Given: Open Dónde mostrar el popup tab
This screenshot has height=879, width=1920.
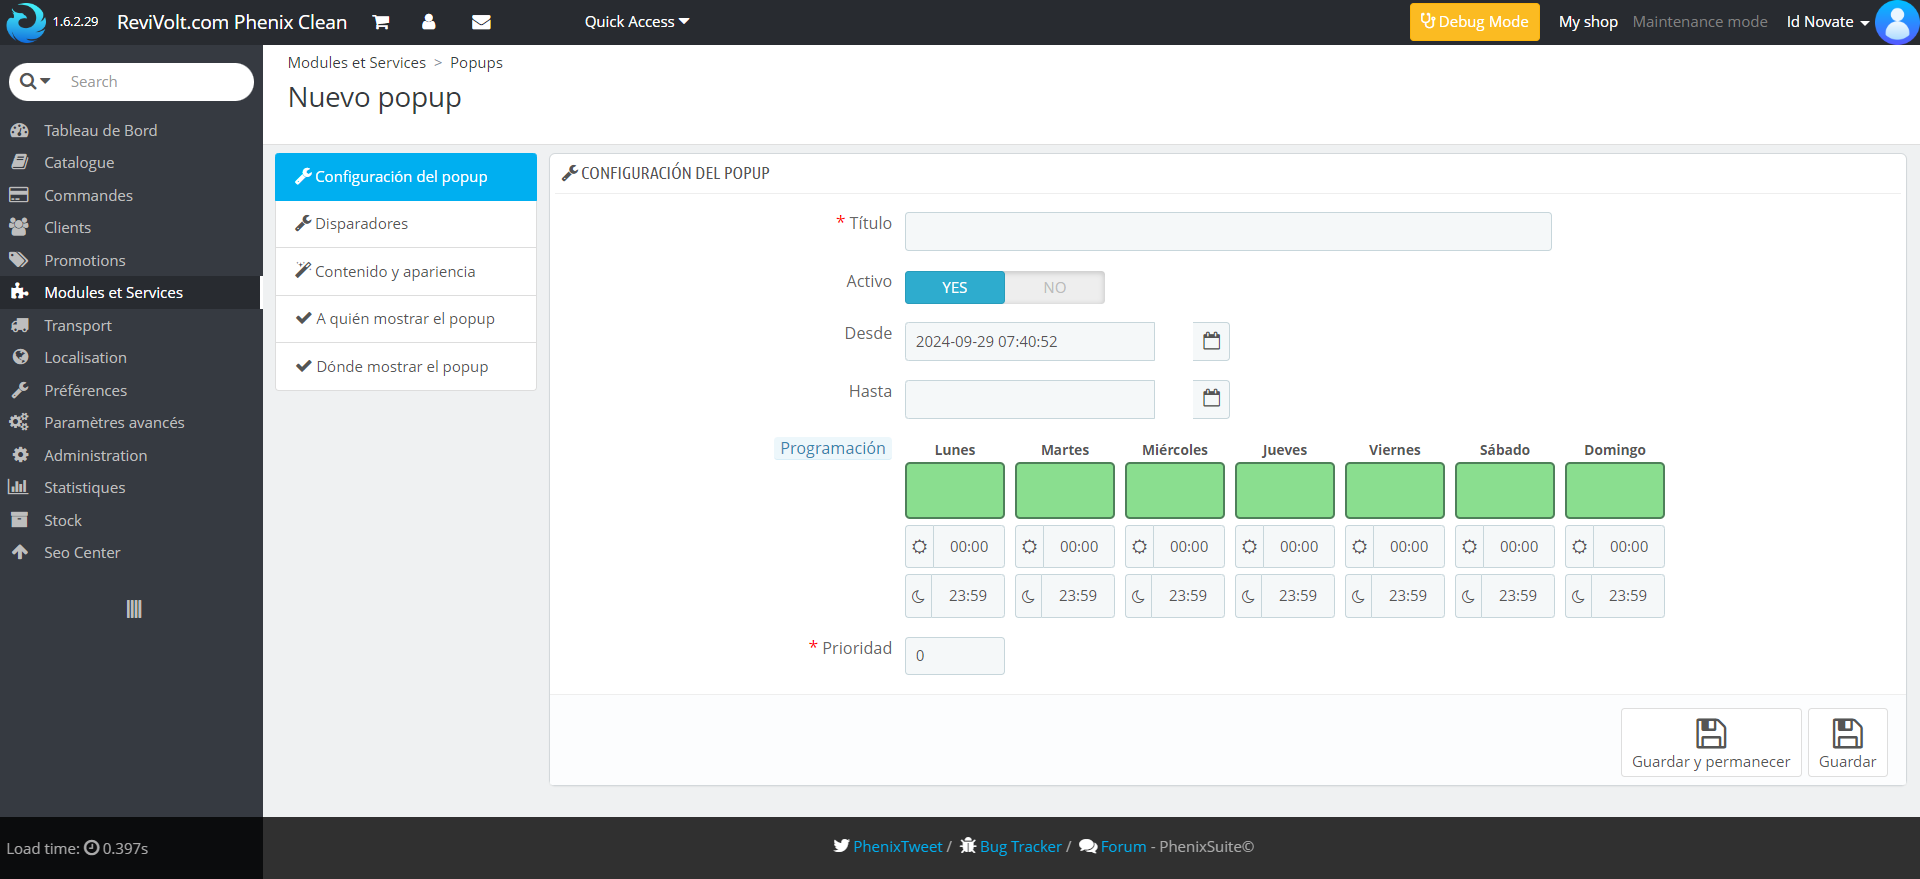Looking at the screenshot, I should (x=406, y=367).
